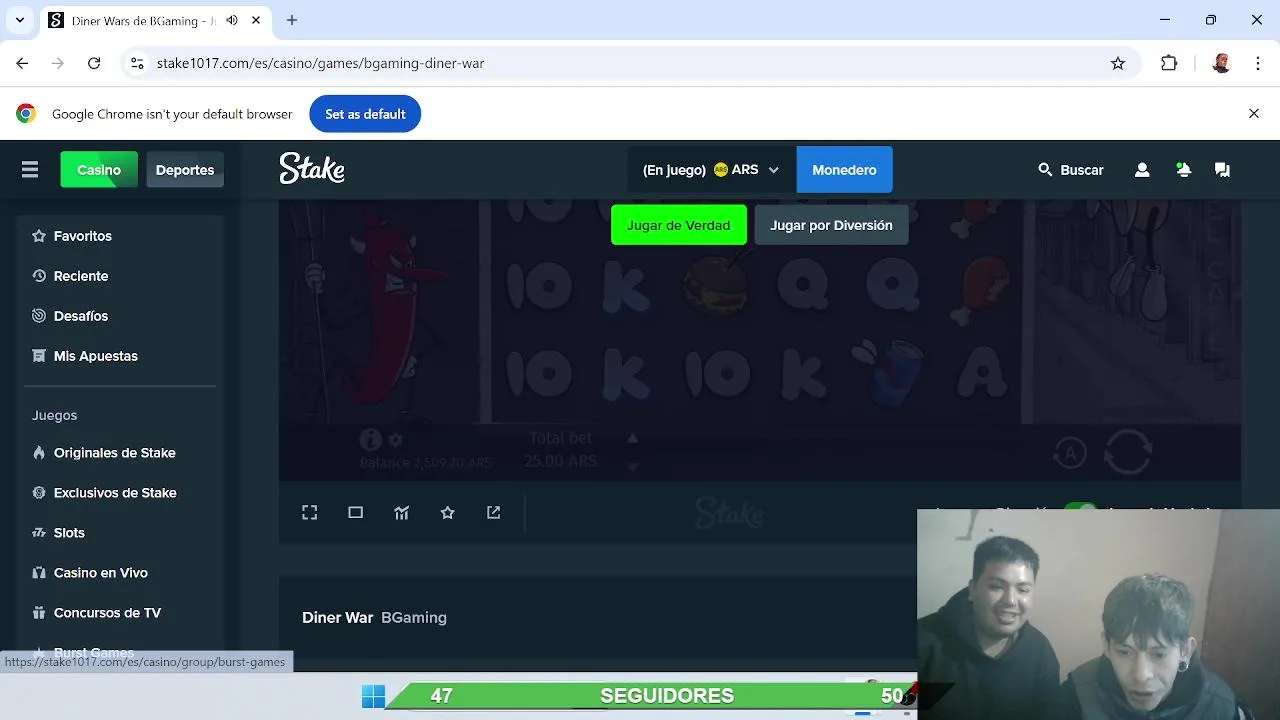Open game in pop-out window
1280x720 pixels.
click(x=493, y=512)
